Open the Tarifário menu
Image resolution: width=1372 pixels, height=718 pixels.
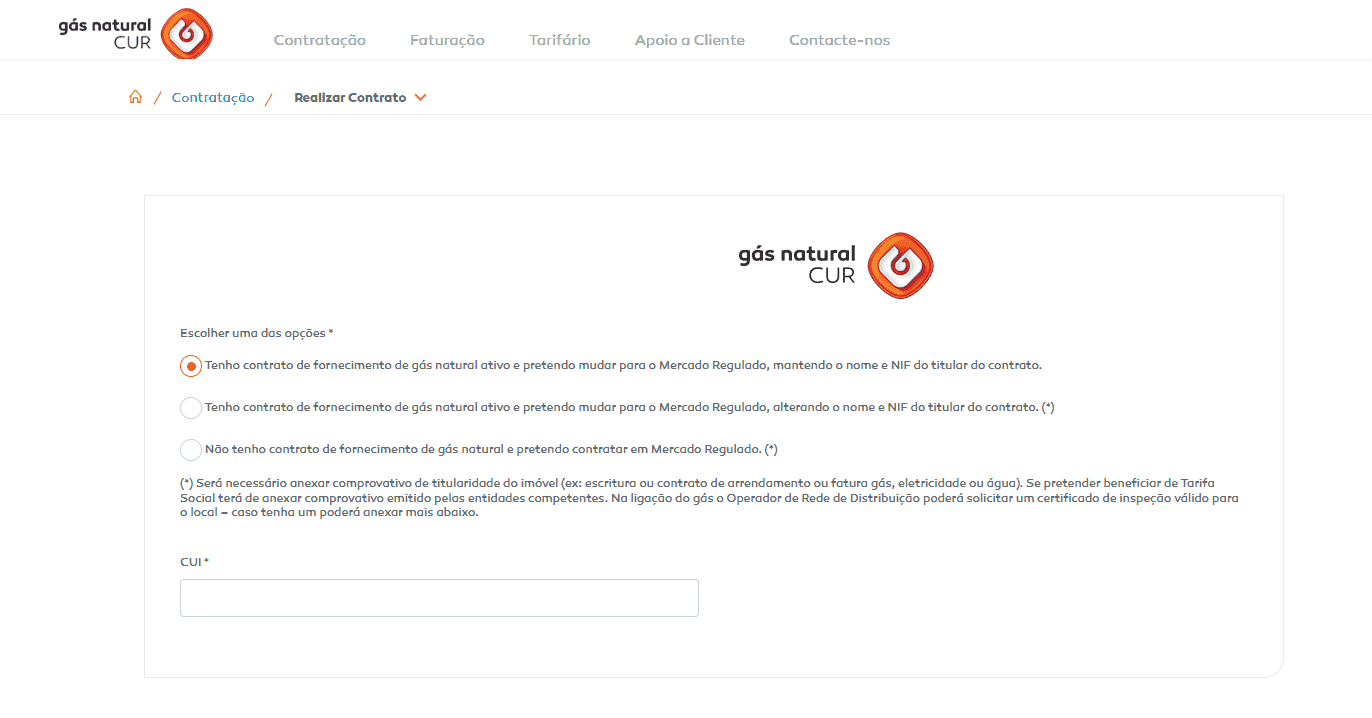[x=560, y=40]
